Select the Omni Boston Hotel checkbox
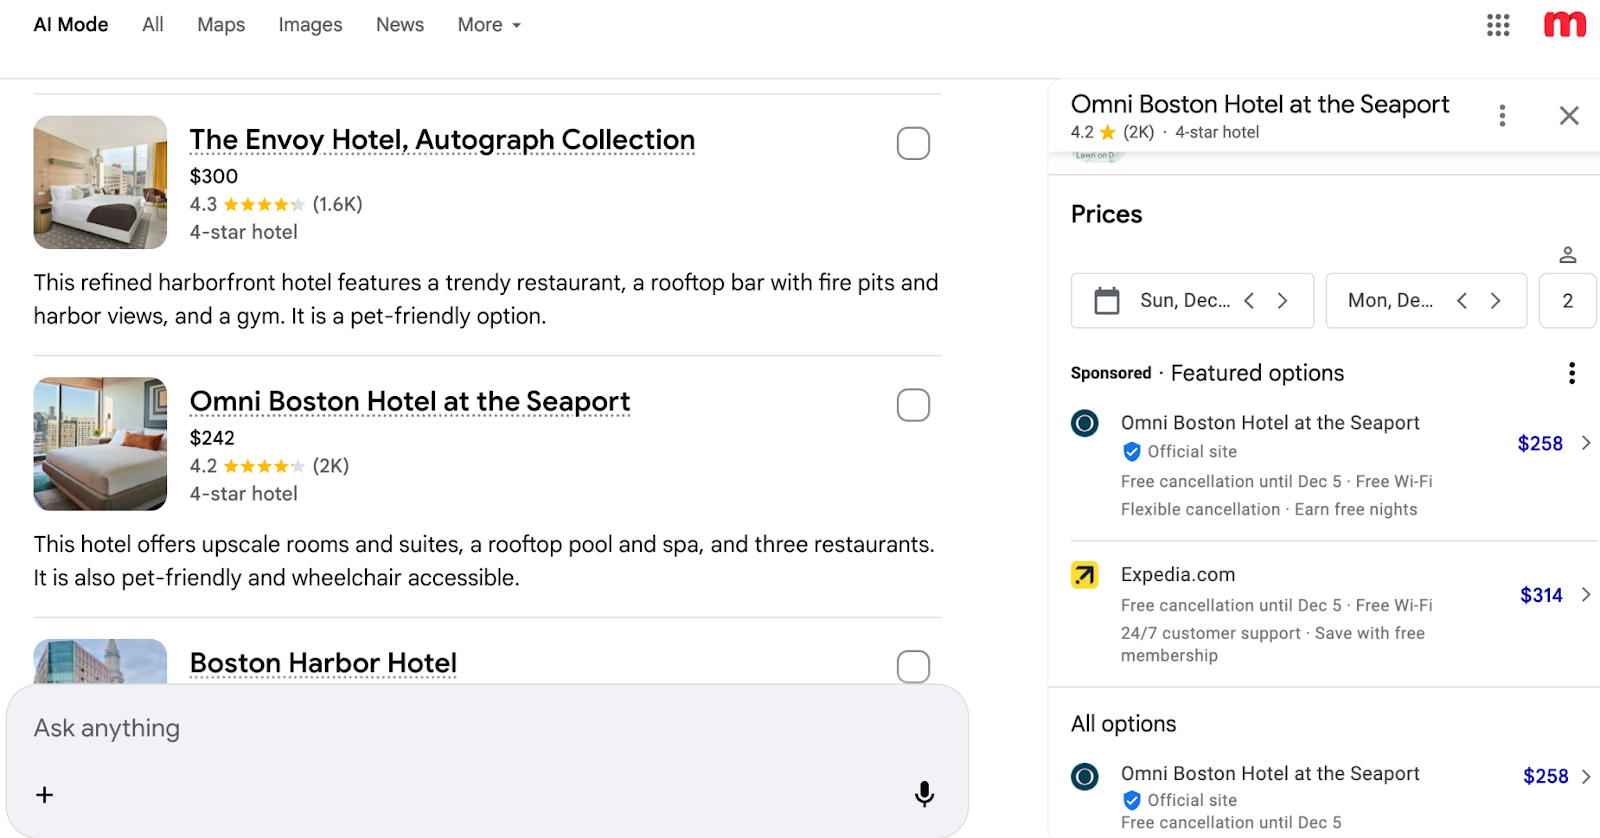This screenshot has width=1600, height=838. (913, 406)
